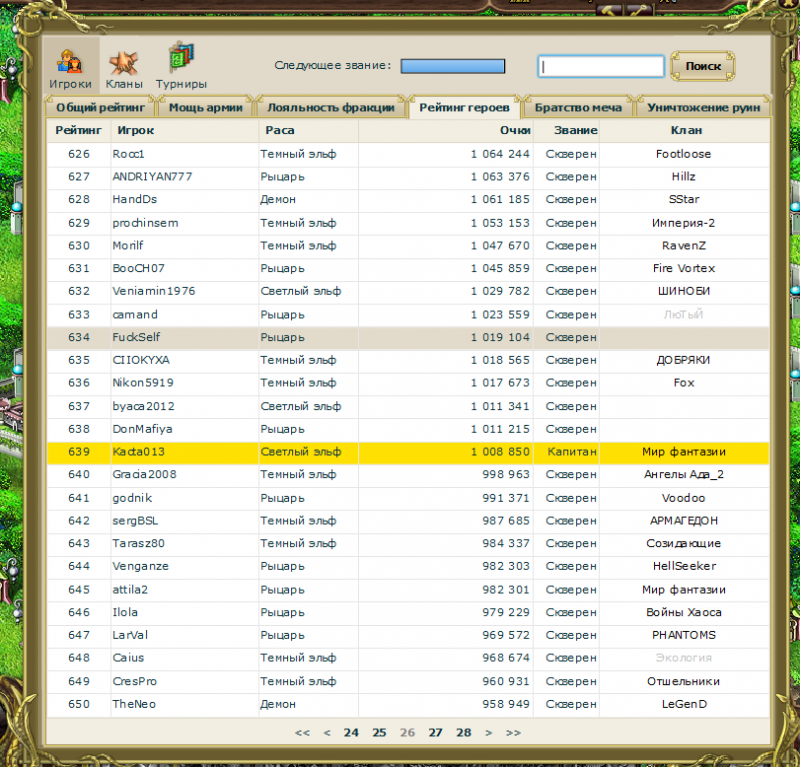Screen dimensions: 800x767
Task: Open the Лояльность фракции tab
Action: point(332,107)
